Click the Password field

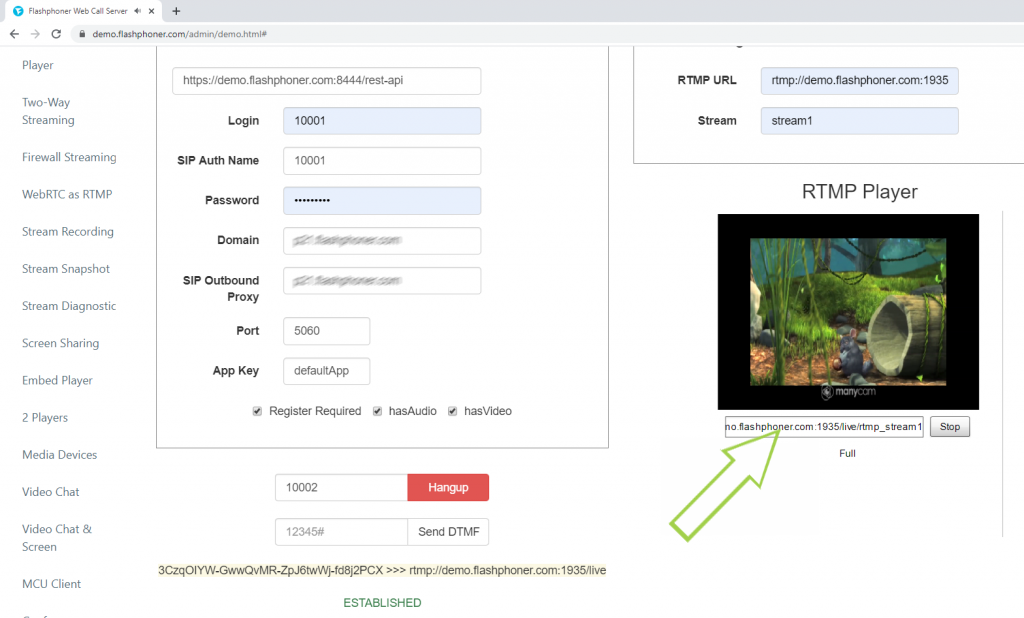coord(382,201)
